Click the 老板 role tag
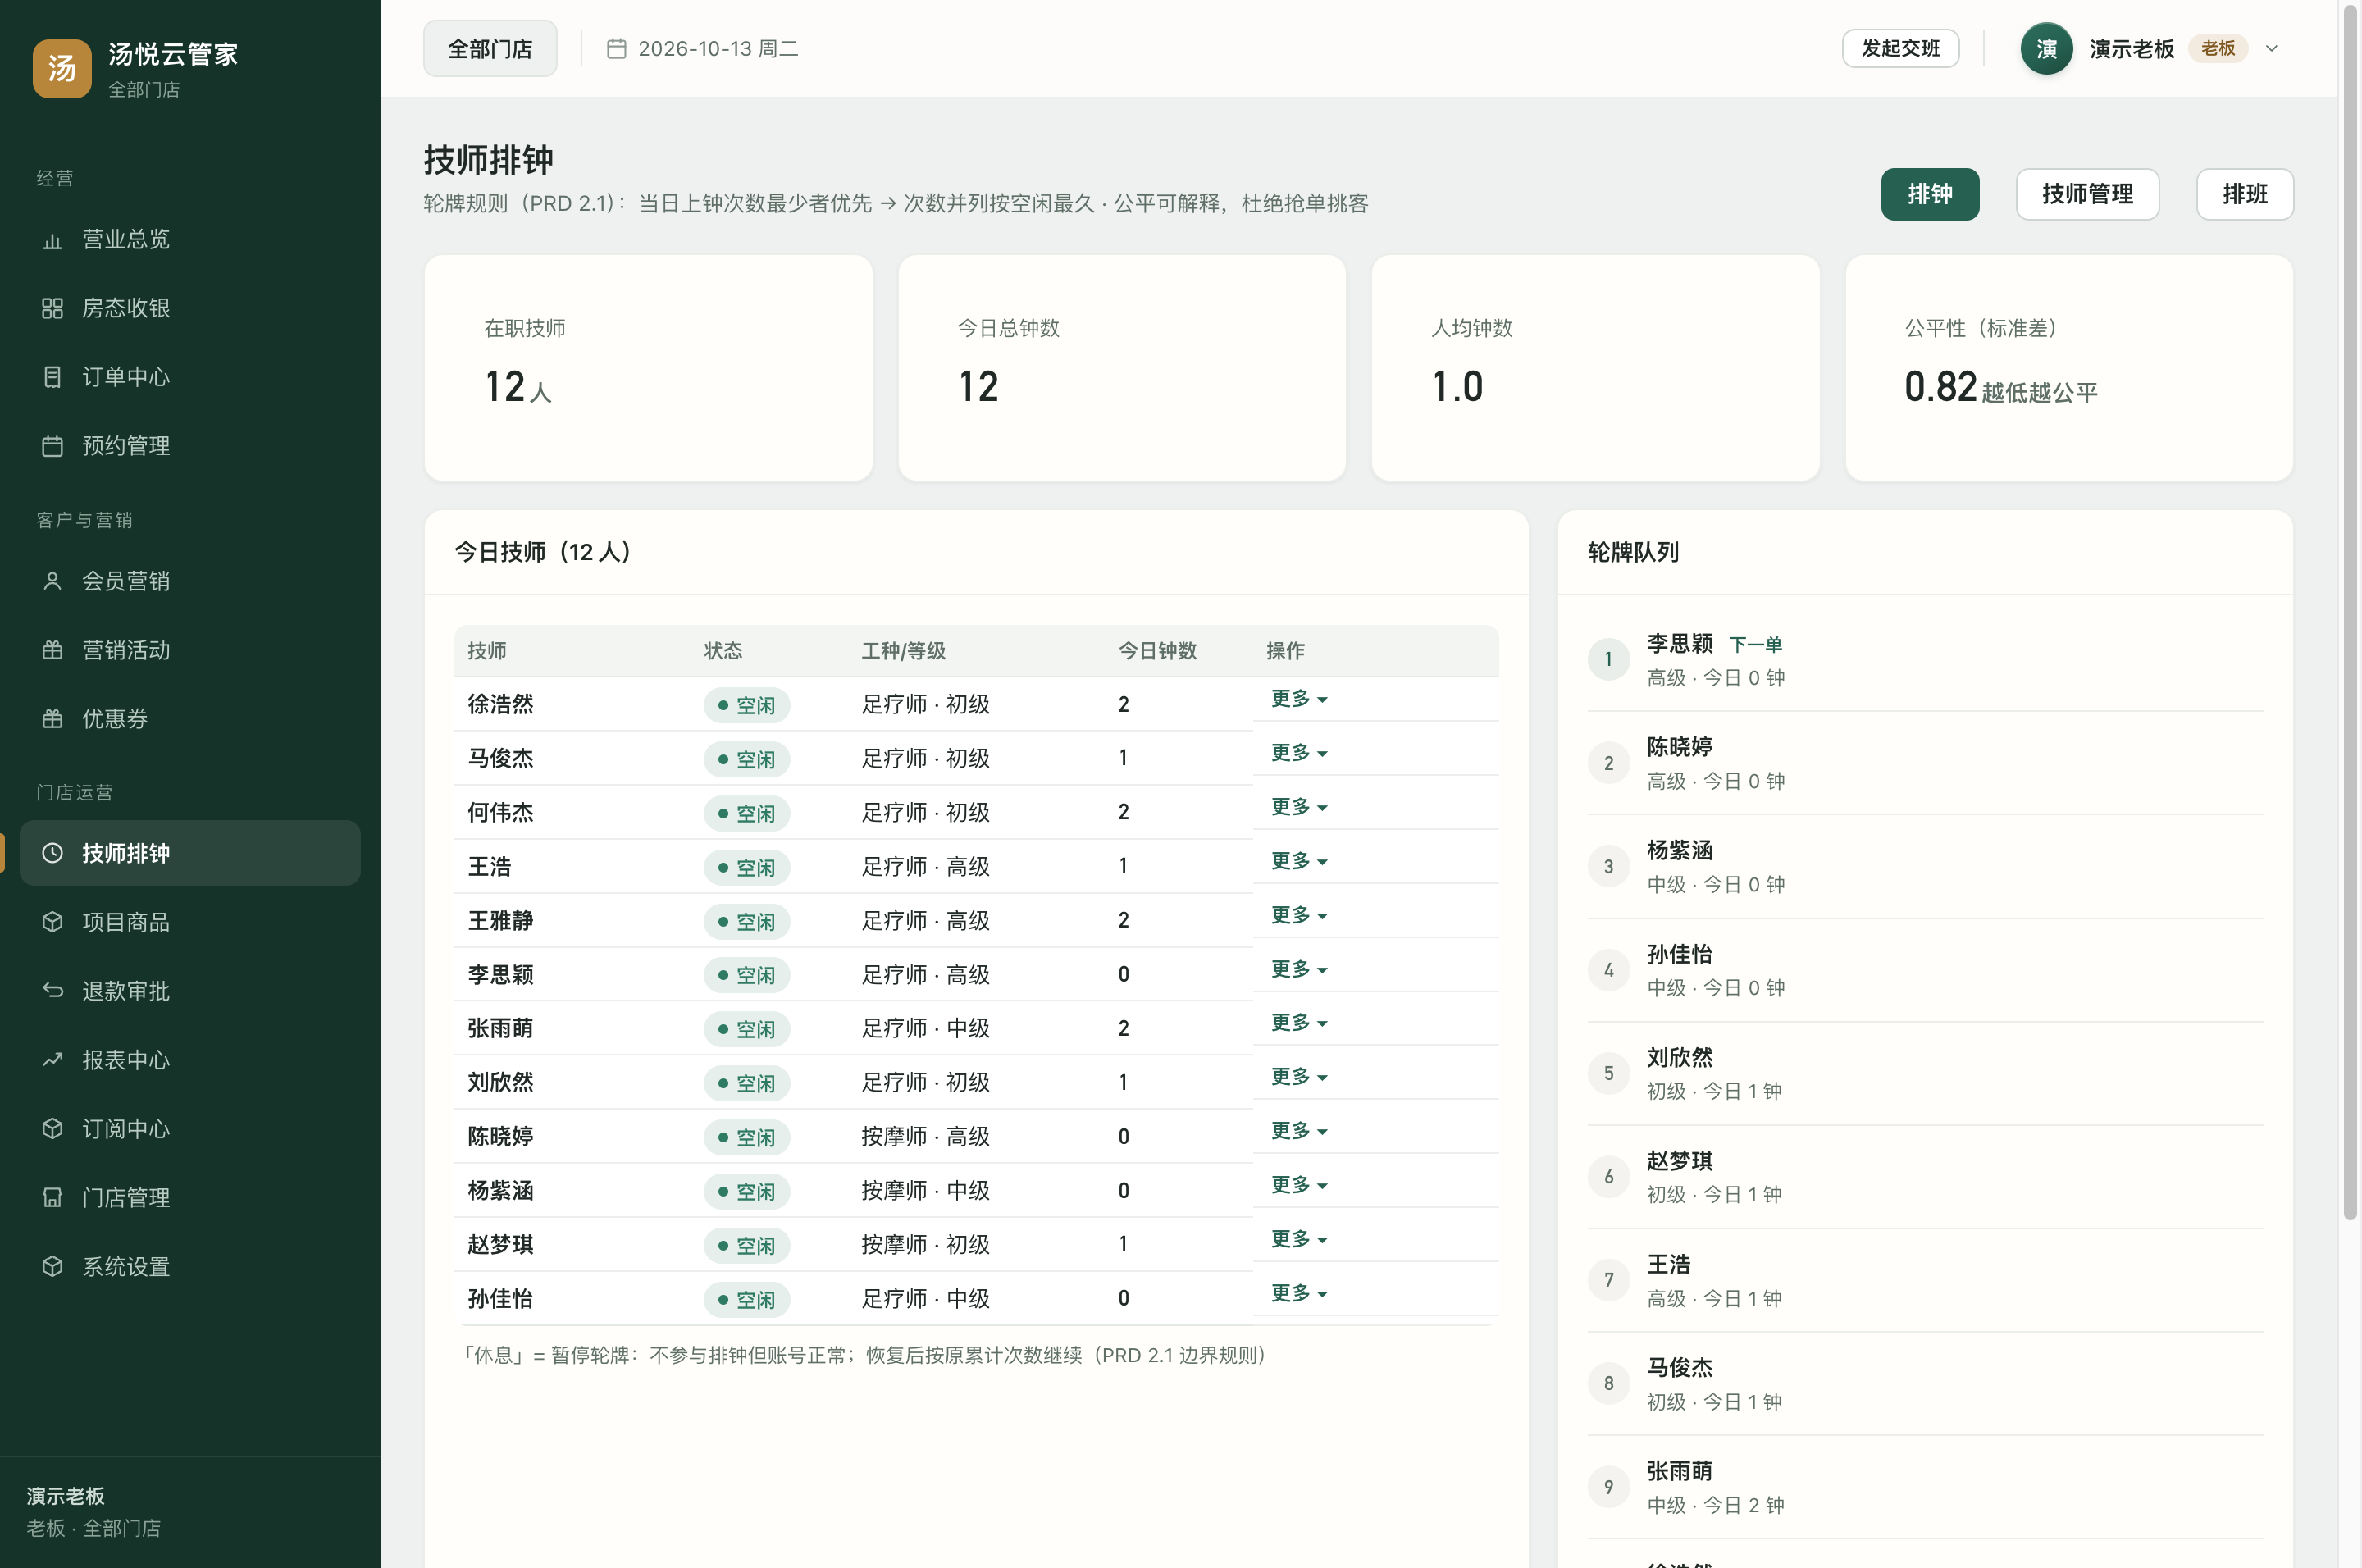The height and width of the screenshot is (1568, 2362). tap(2217, 48)
